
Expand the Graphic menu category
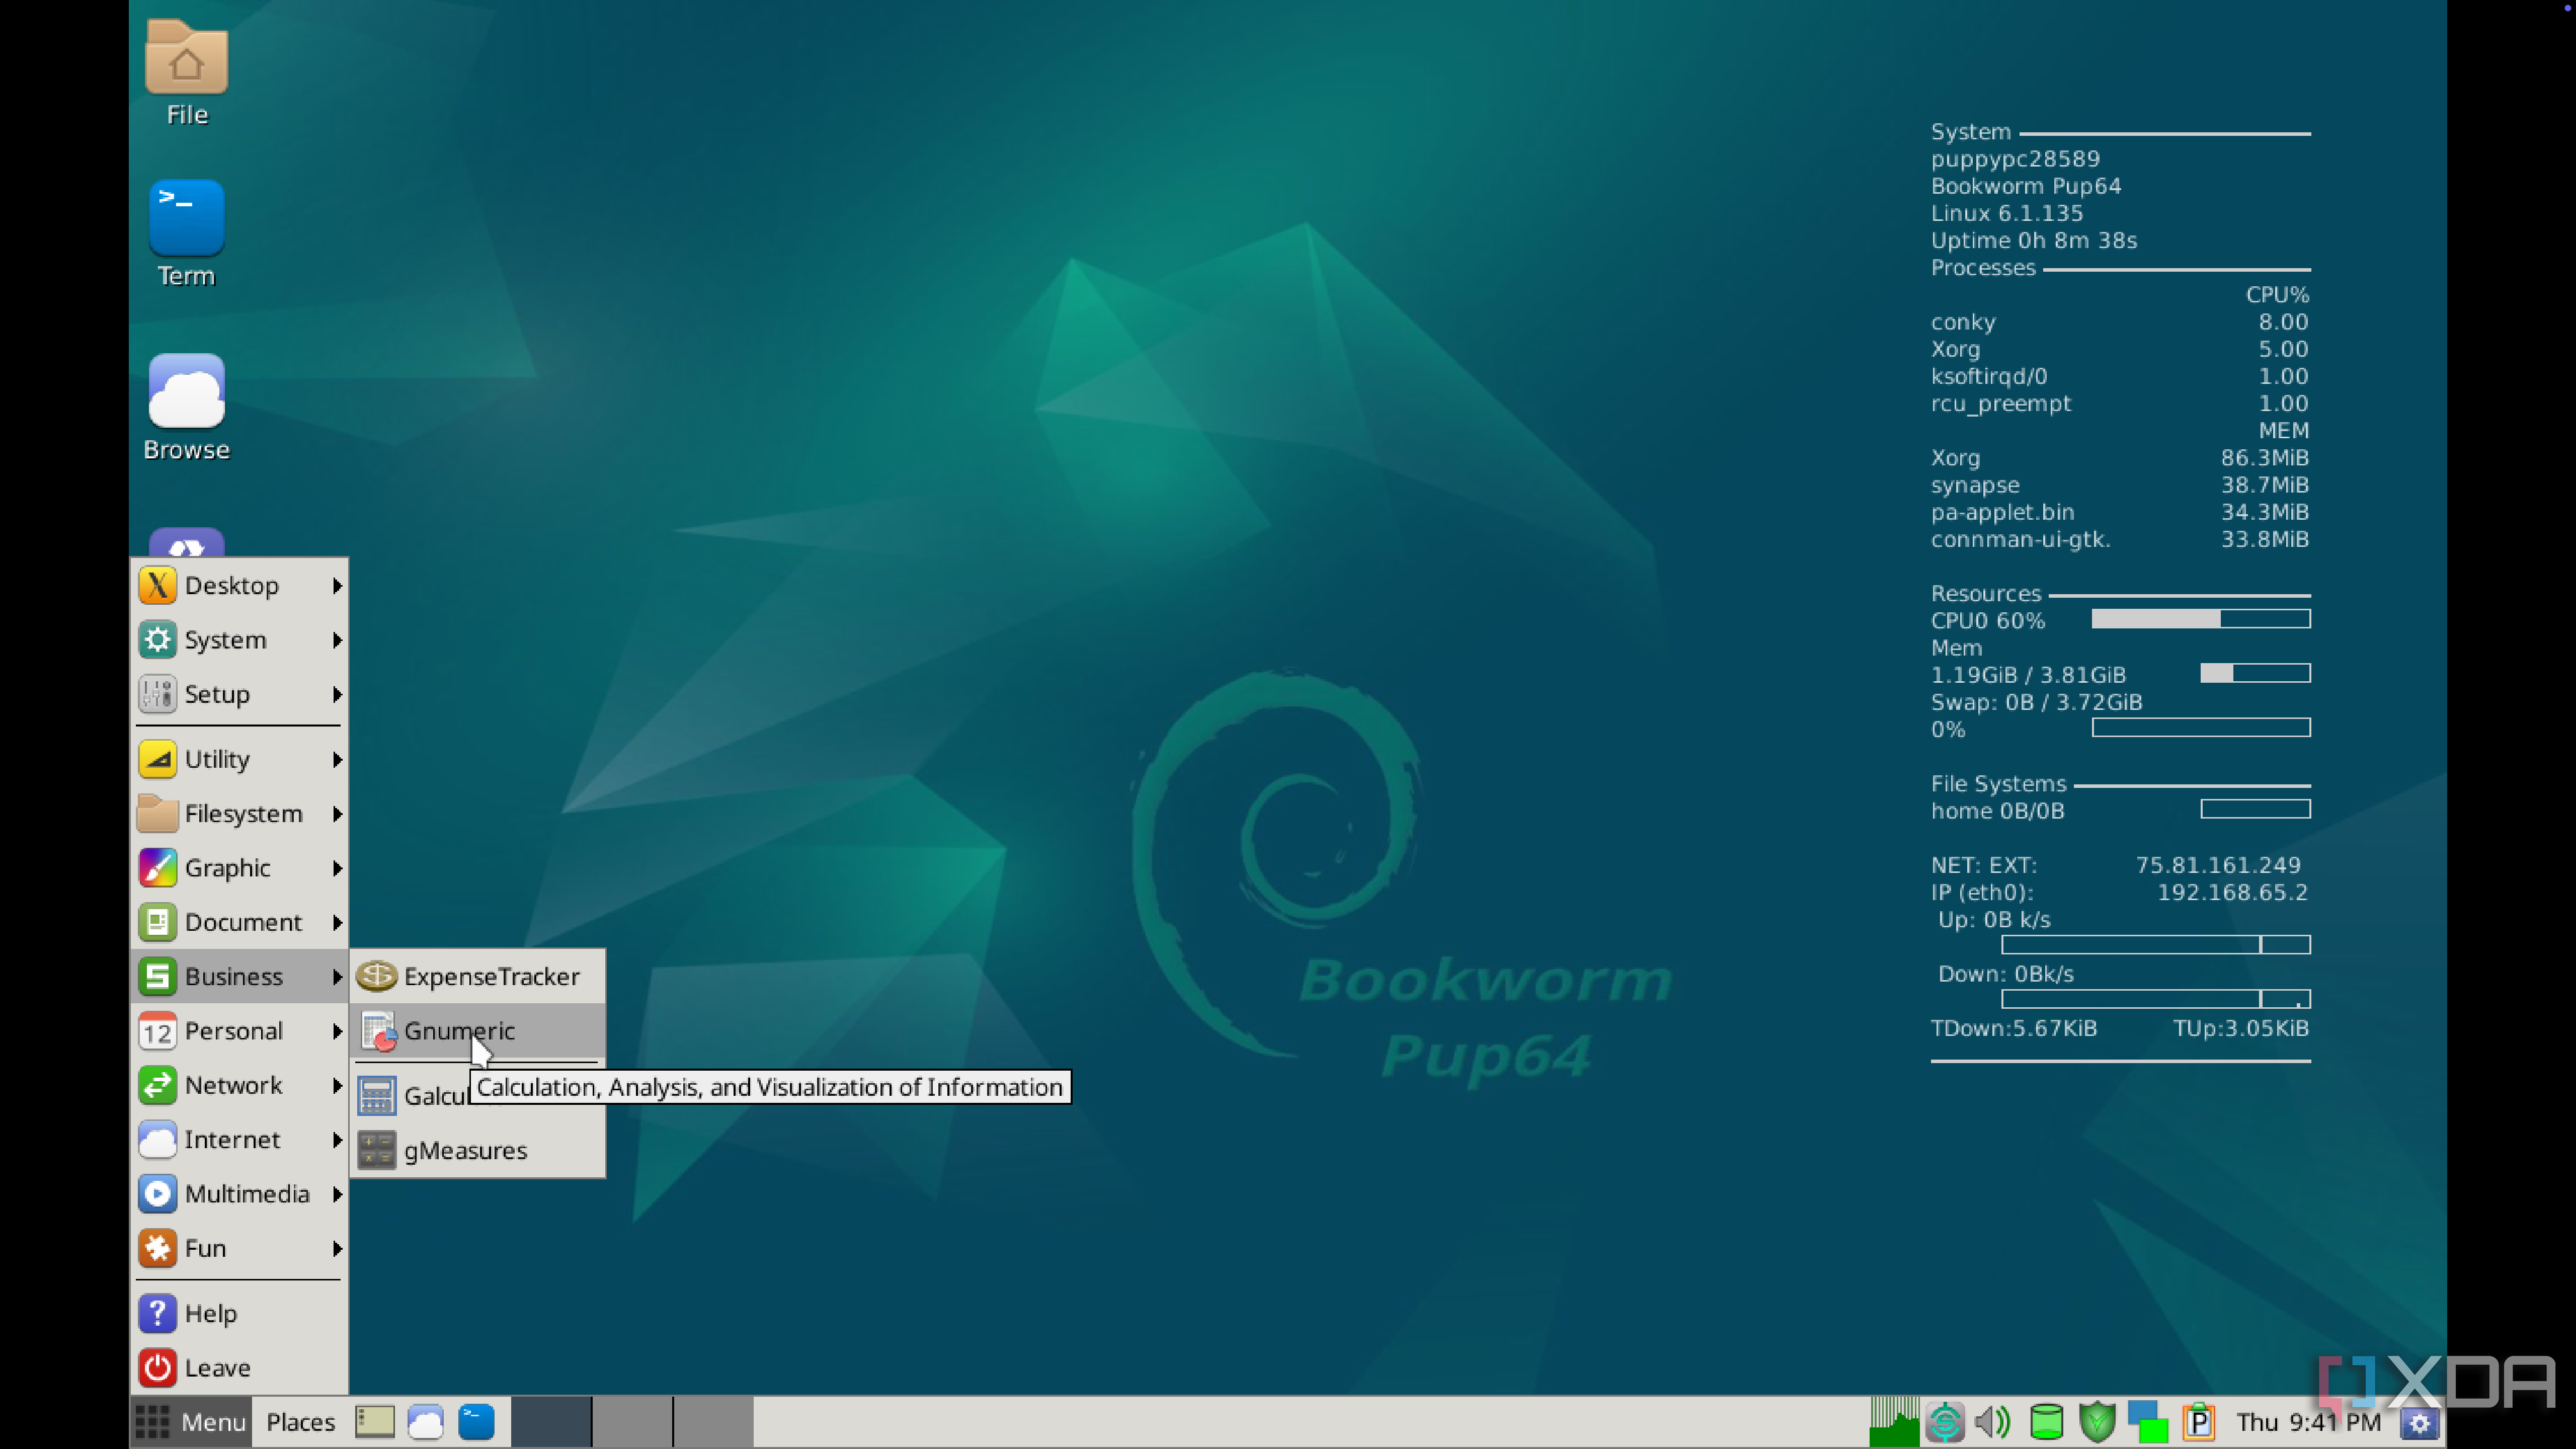(240, 867)
